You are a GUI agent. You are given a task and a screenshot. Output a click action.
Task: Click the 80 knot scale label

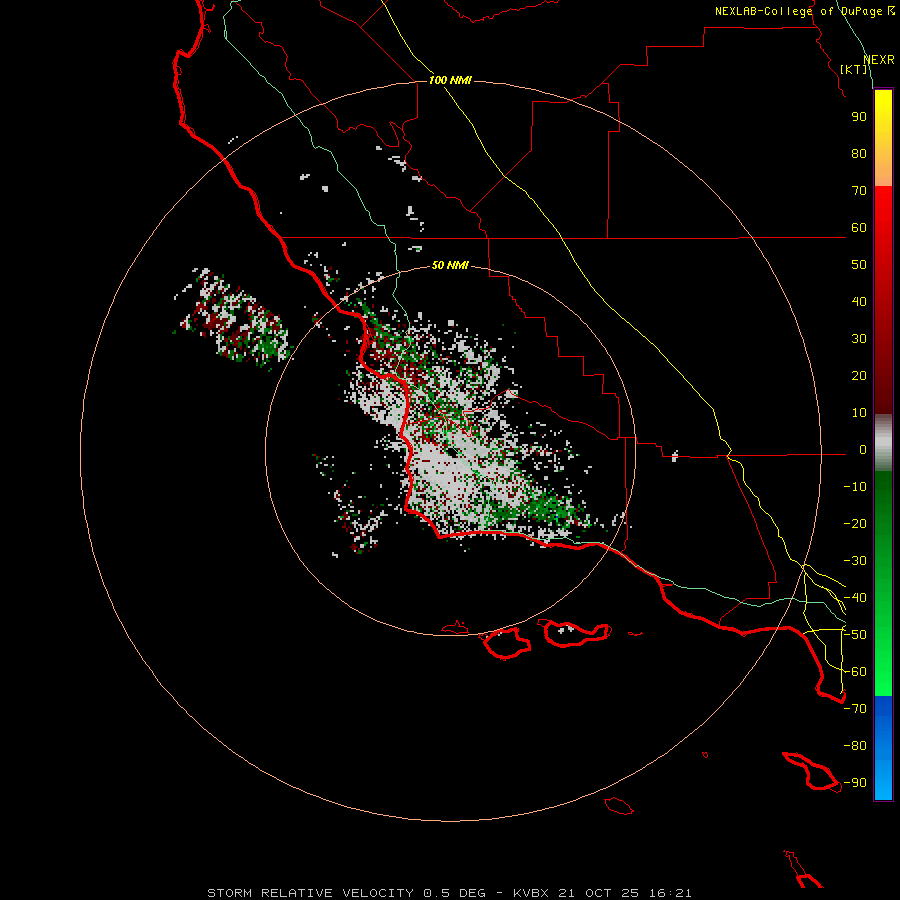(x=859, y=153)
